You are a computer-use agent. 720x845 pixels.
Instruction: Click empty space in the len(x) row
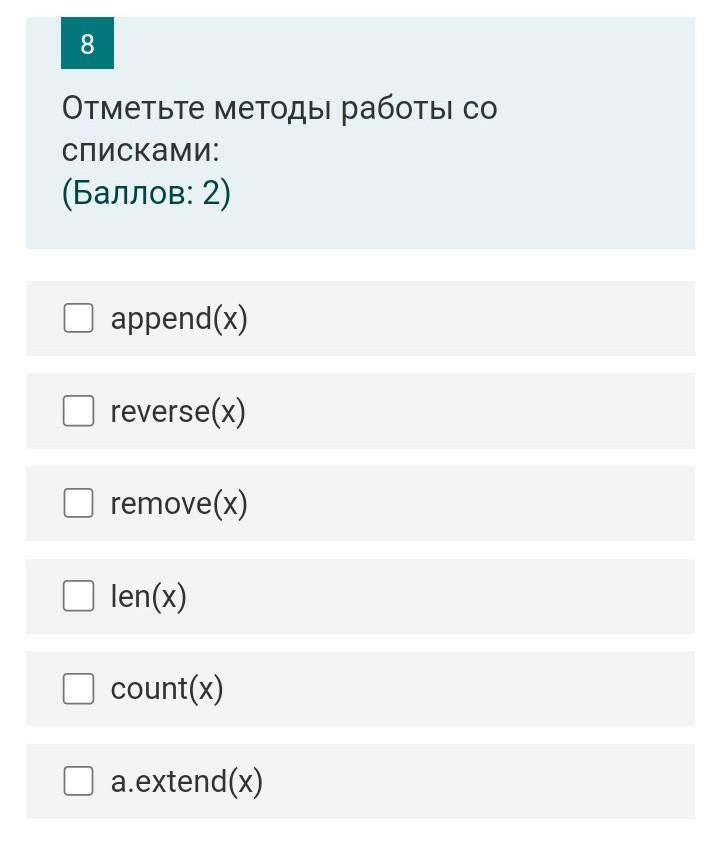point(442,597)
